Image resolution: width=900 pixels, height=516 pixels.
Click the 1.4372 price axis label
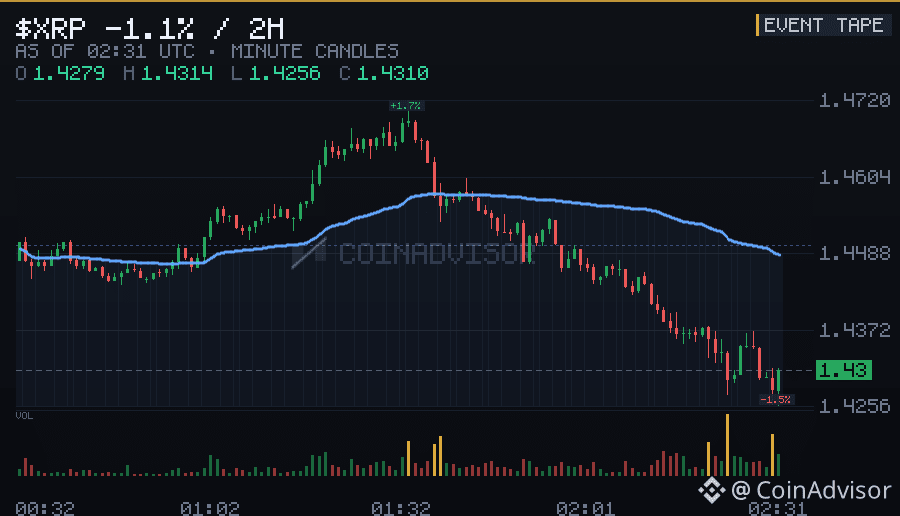(855, 330)
